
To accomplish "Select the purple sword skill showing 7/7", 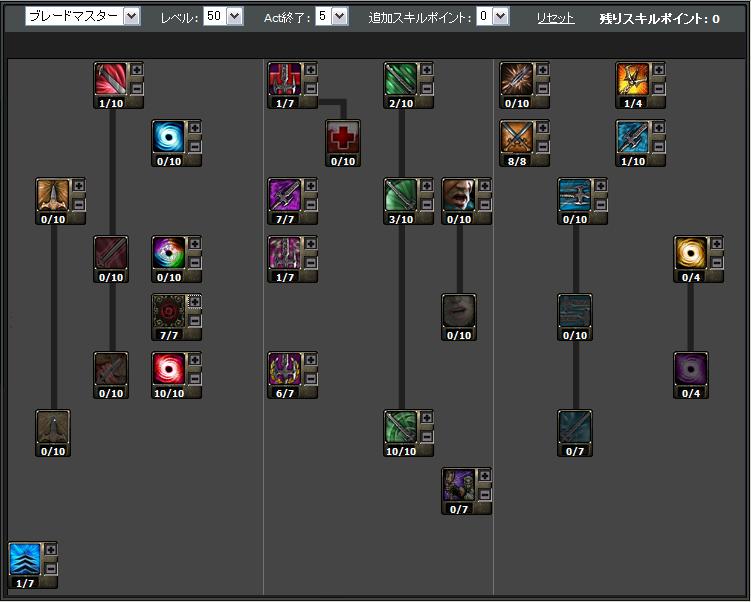I will pyautogui.click(x=284, y=195).
